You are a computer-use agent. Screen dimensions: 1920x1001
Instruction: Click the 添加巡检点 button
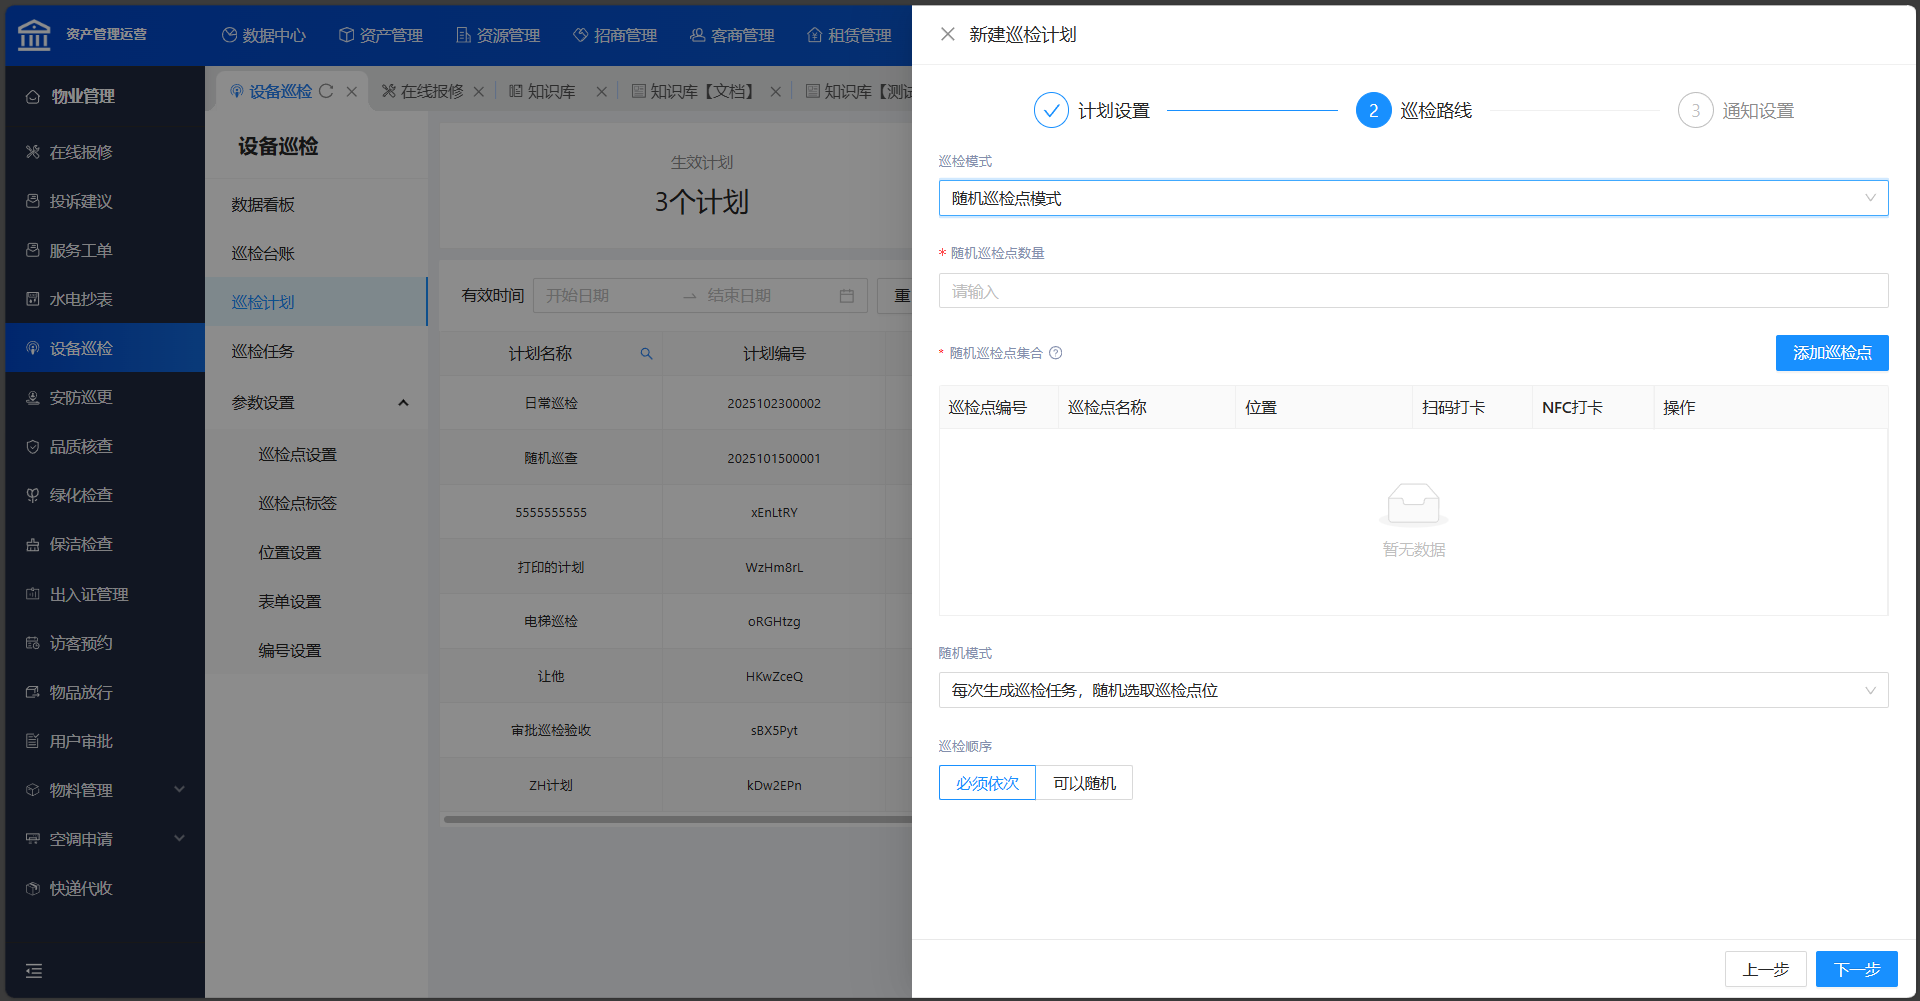click(x=1831, y=353)
